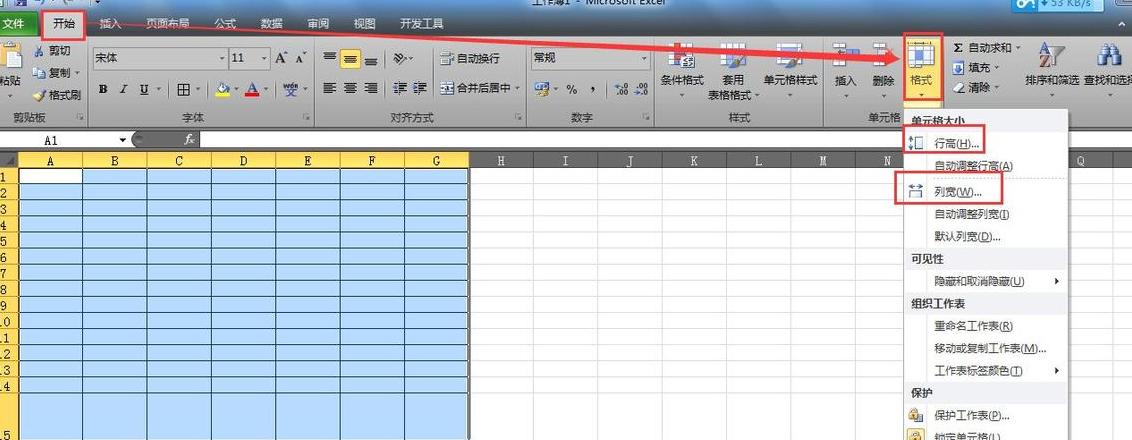Viewport: 1132px width, 440px height.
Task: Align text right
Action: [370, 88]
